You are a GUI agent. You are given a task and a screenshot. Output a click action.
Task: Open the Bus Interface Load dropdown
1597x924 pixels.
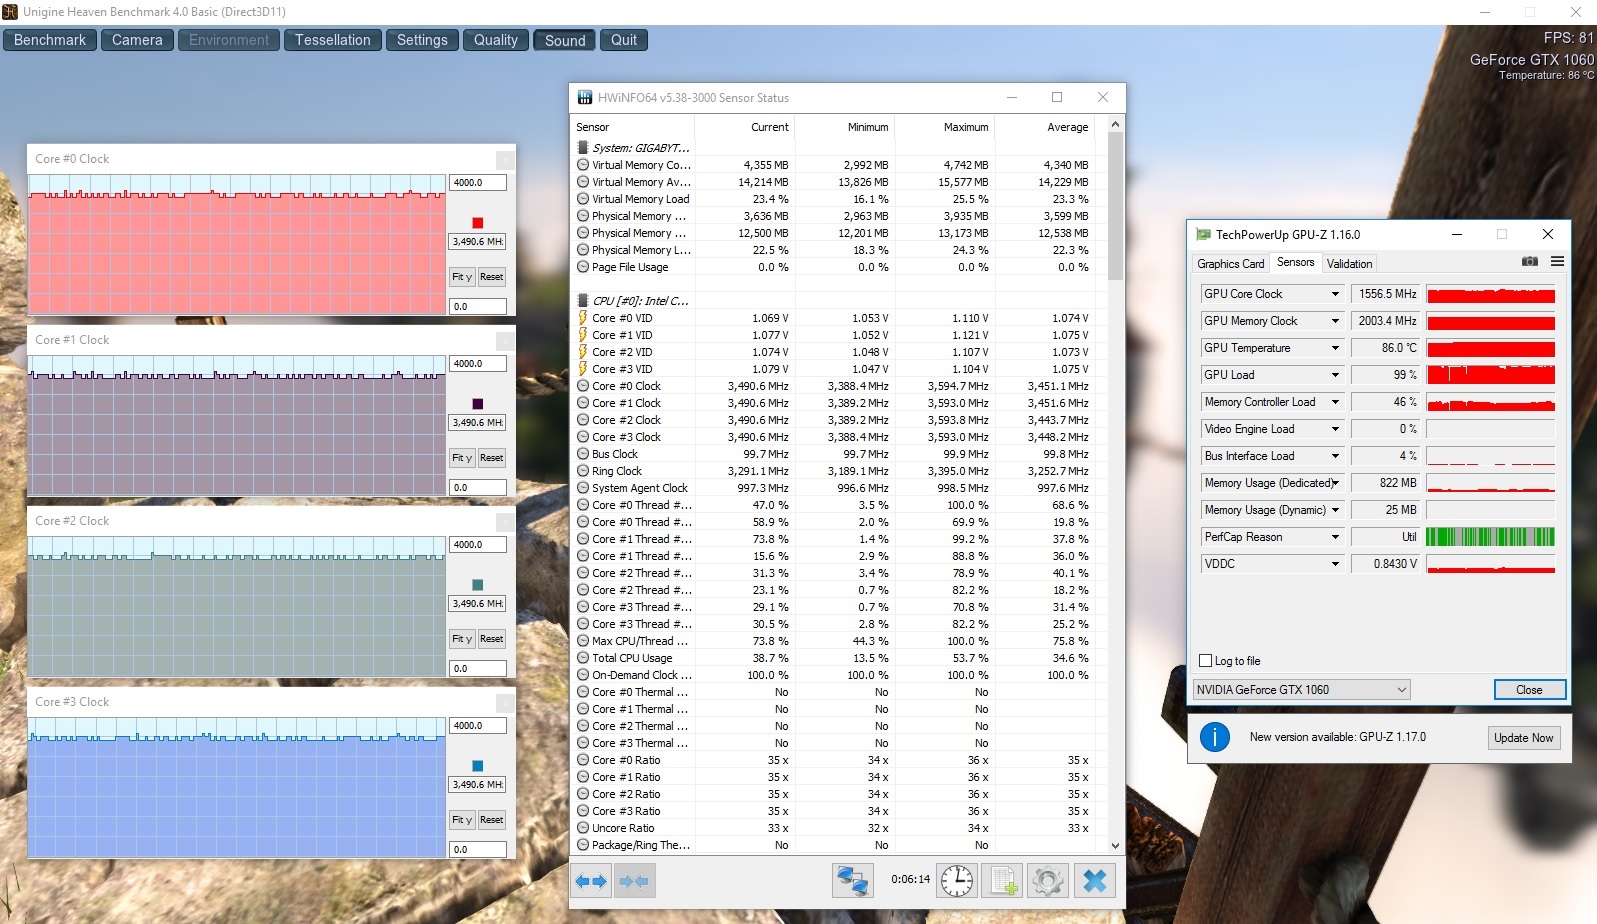(1335, 456)
